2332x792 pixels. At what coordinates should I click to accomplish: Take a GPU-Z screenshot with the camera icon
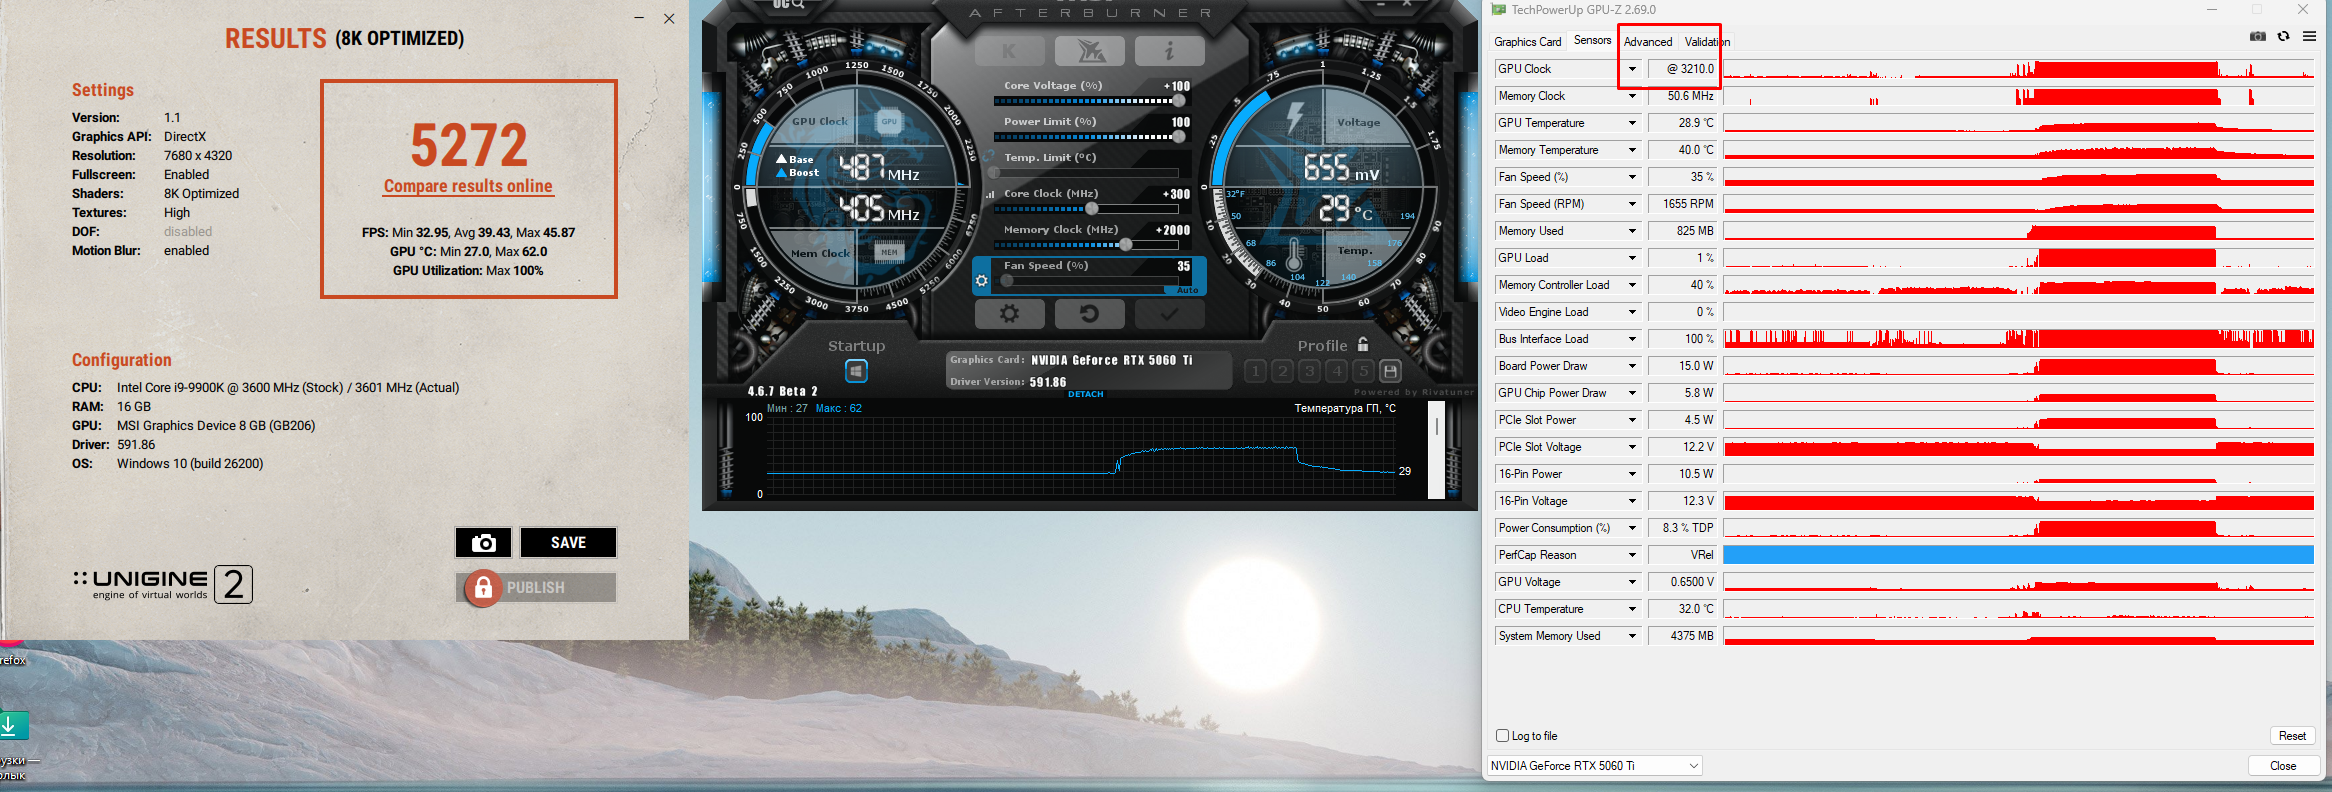tap(2258, 37)
